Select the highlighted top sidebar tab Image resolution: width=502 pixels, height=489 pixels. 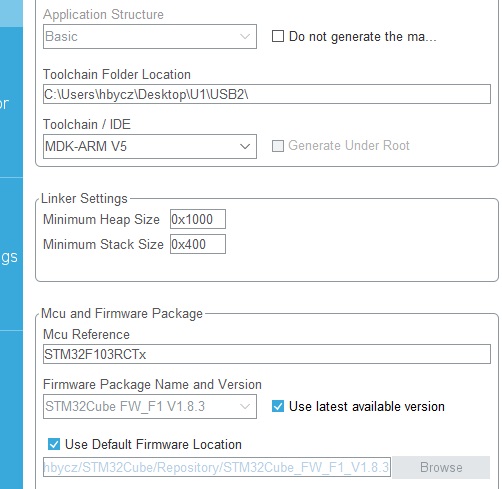point(11,13)
